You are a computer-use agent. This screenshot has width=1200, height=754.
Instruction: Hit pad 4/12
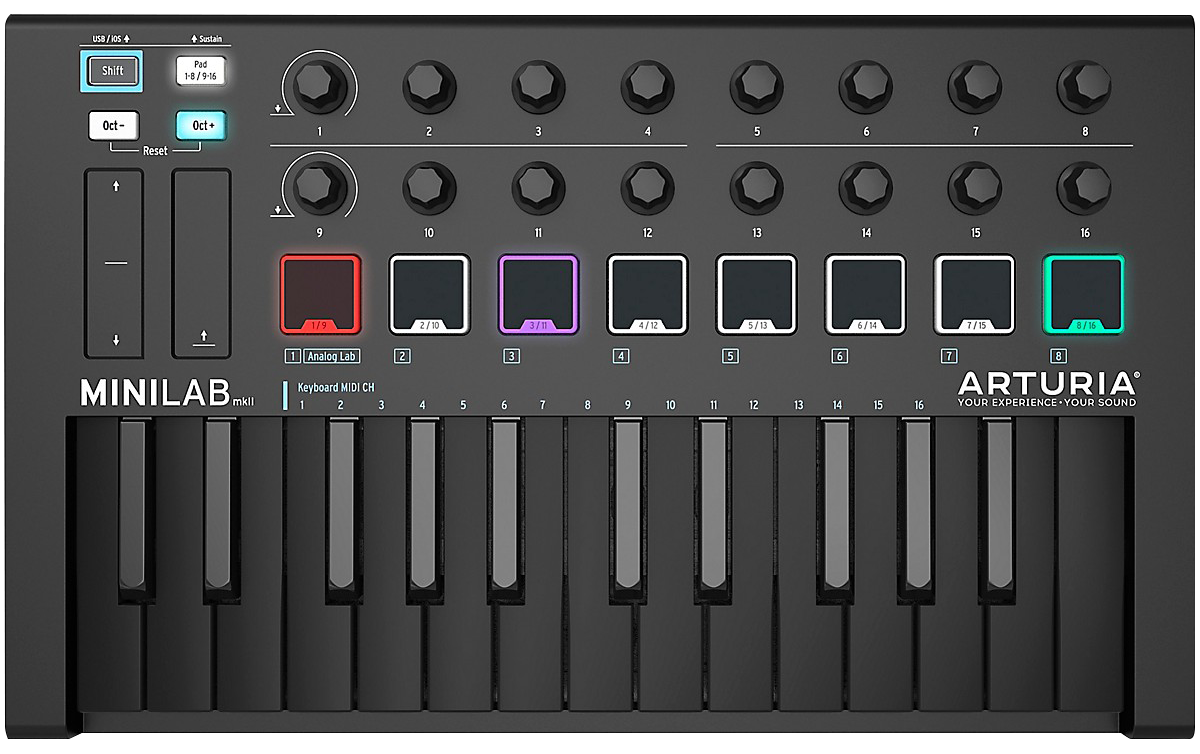tap(647, 294)
